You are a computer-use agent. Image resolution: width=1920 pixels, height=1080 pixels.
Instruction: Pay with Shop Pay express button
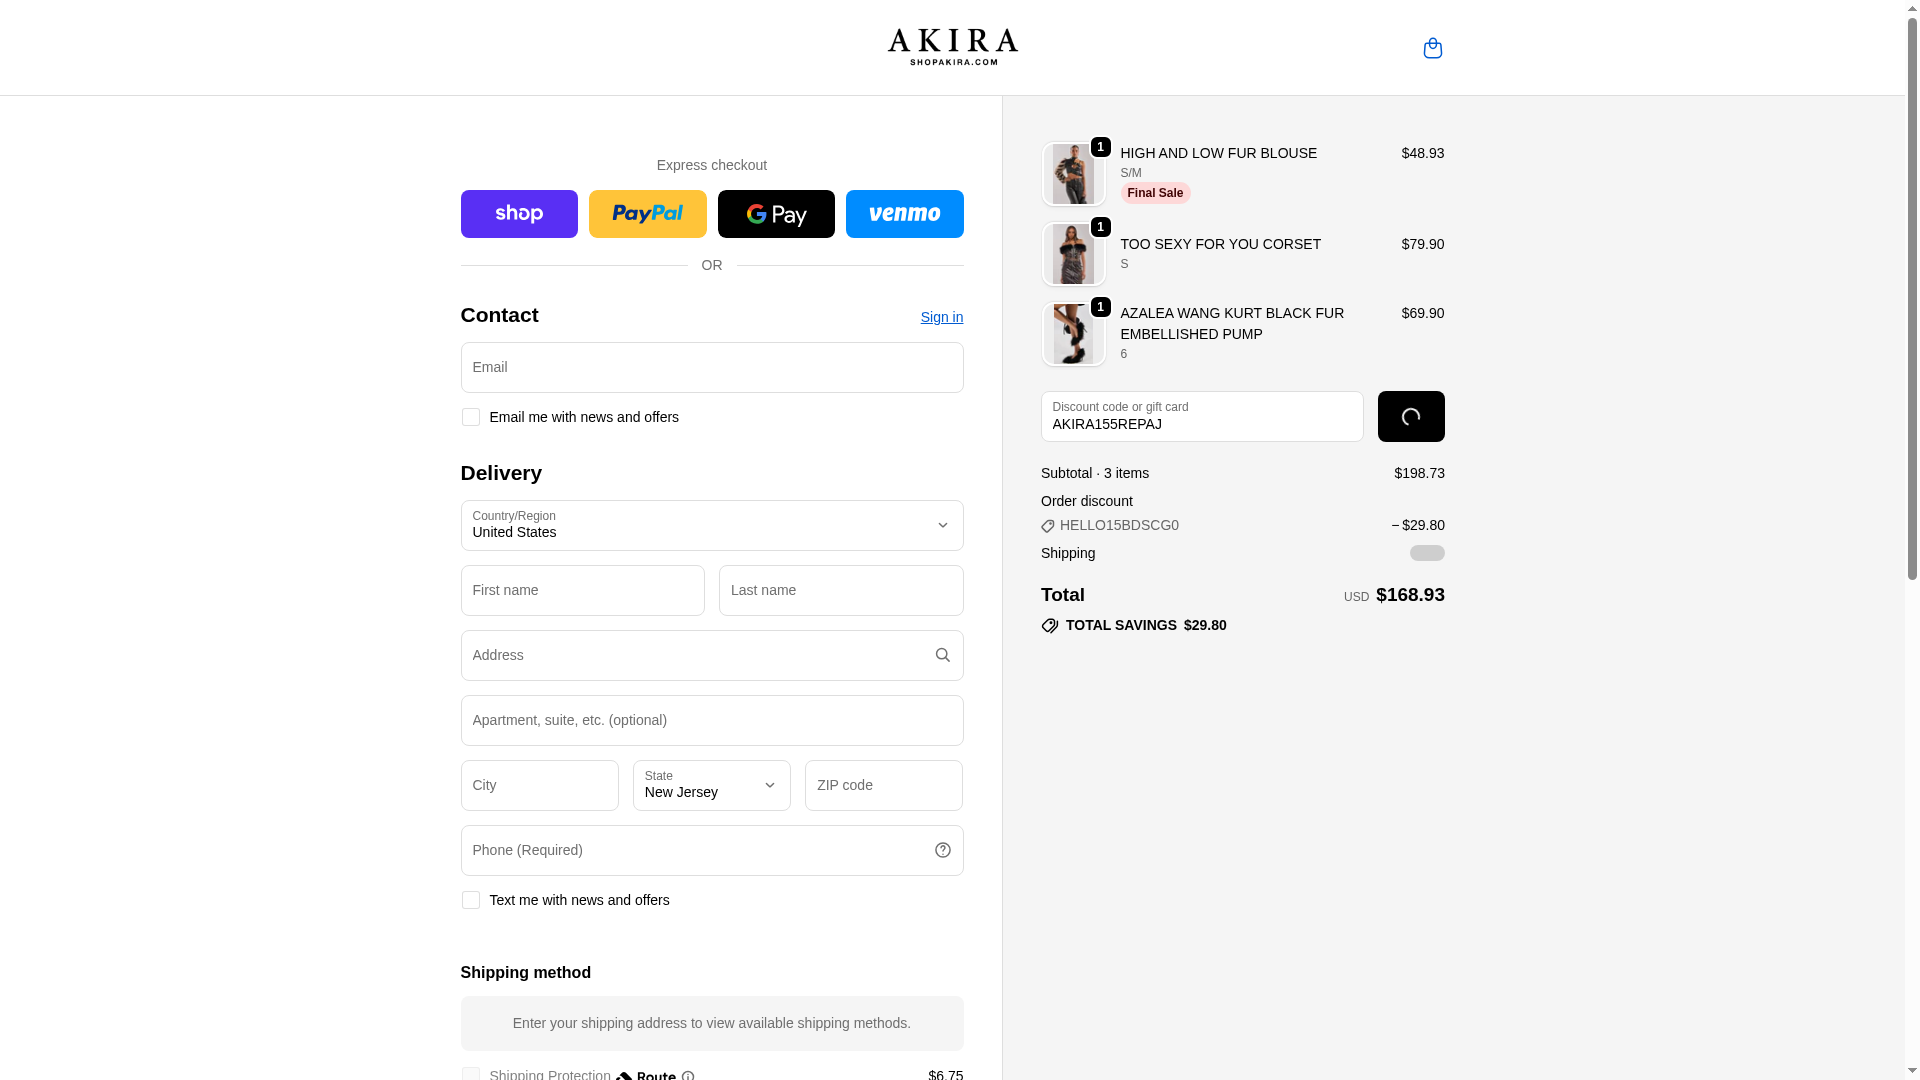point(519,214)
